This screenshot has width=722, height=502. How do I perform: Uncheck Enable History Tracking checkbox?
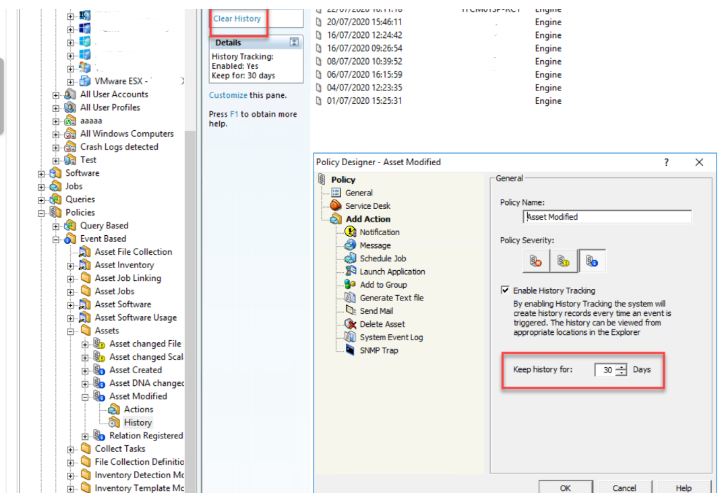506,290
